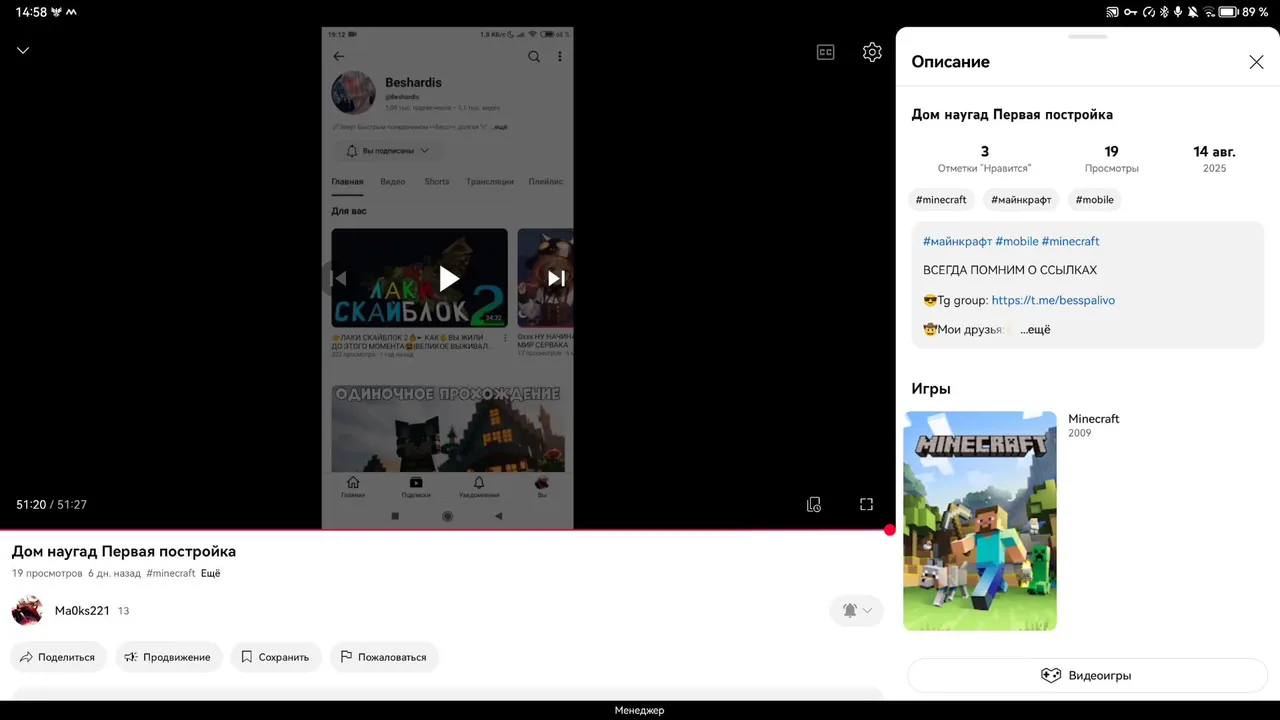Enter fullscreen mode
Image resolution: width=1280 pixels, height=720 pixels.
pyautogui.click(x=866, y=505)
